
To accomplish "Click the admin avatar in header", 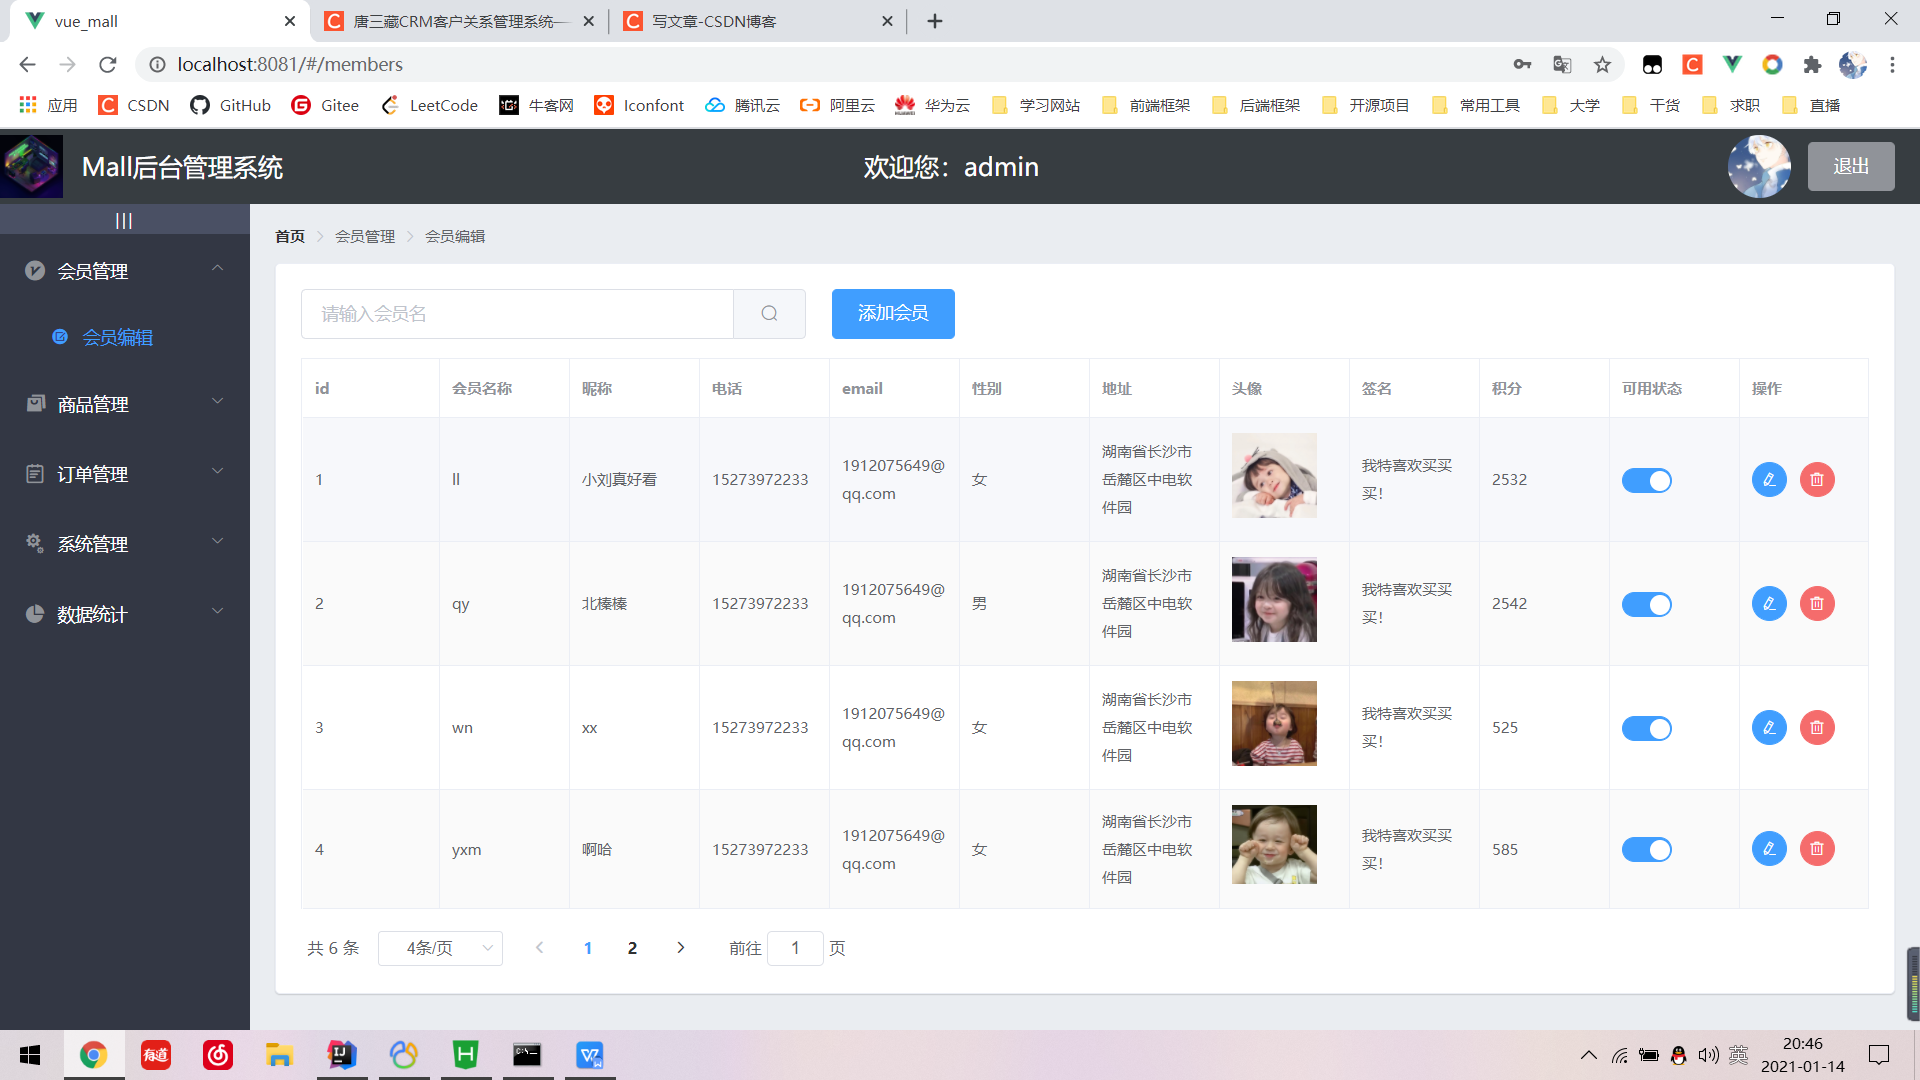I will point(1759,167).
